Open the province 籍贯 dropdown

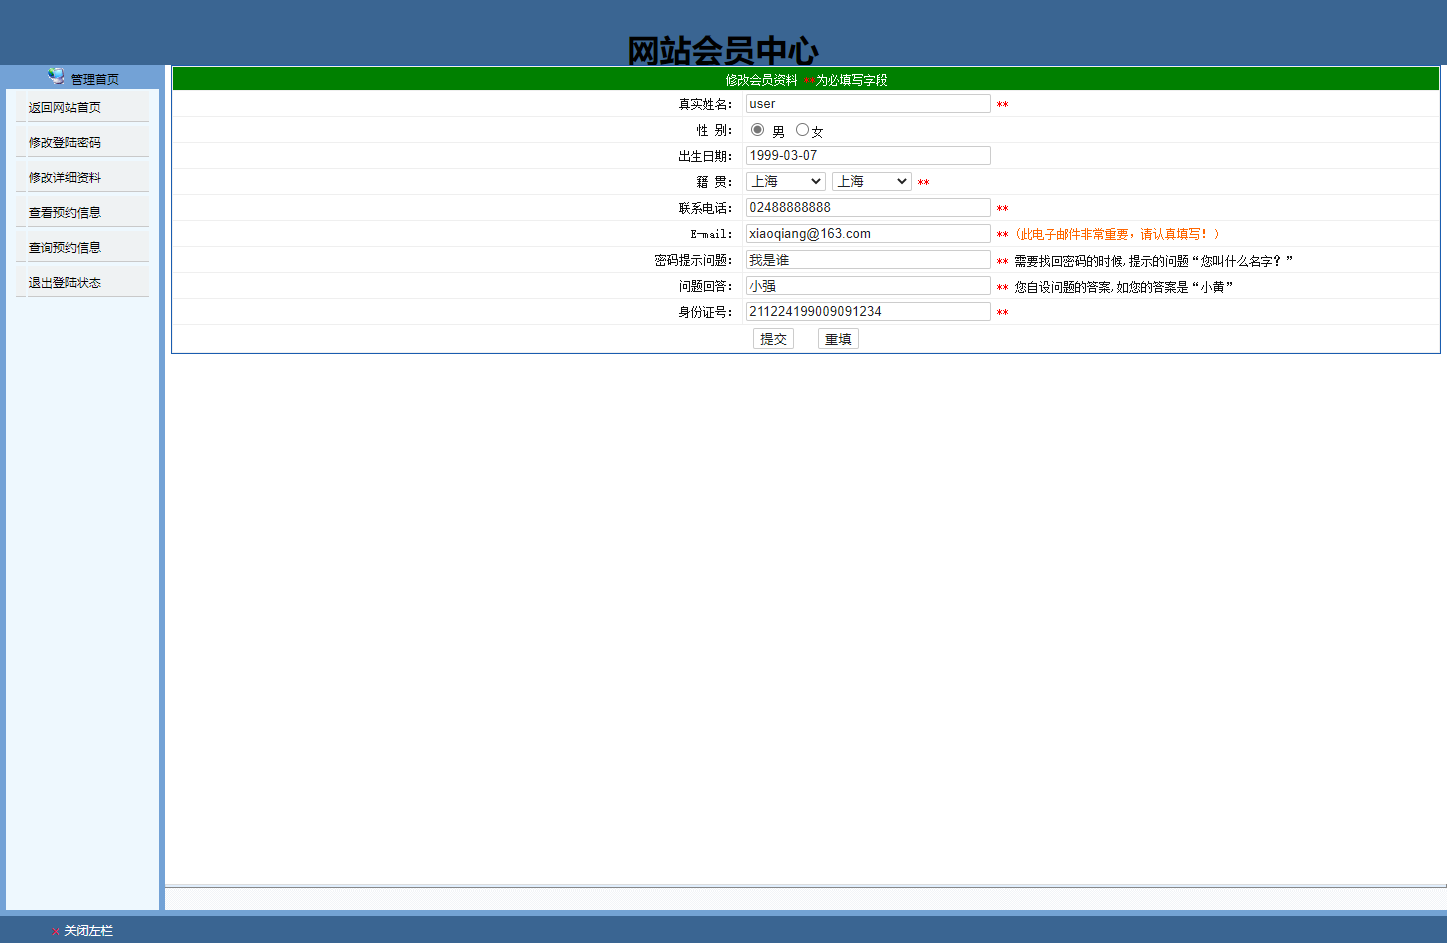point(786,181)
